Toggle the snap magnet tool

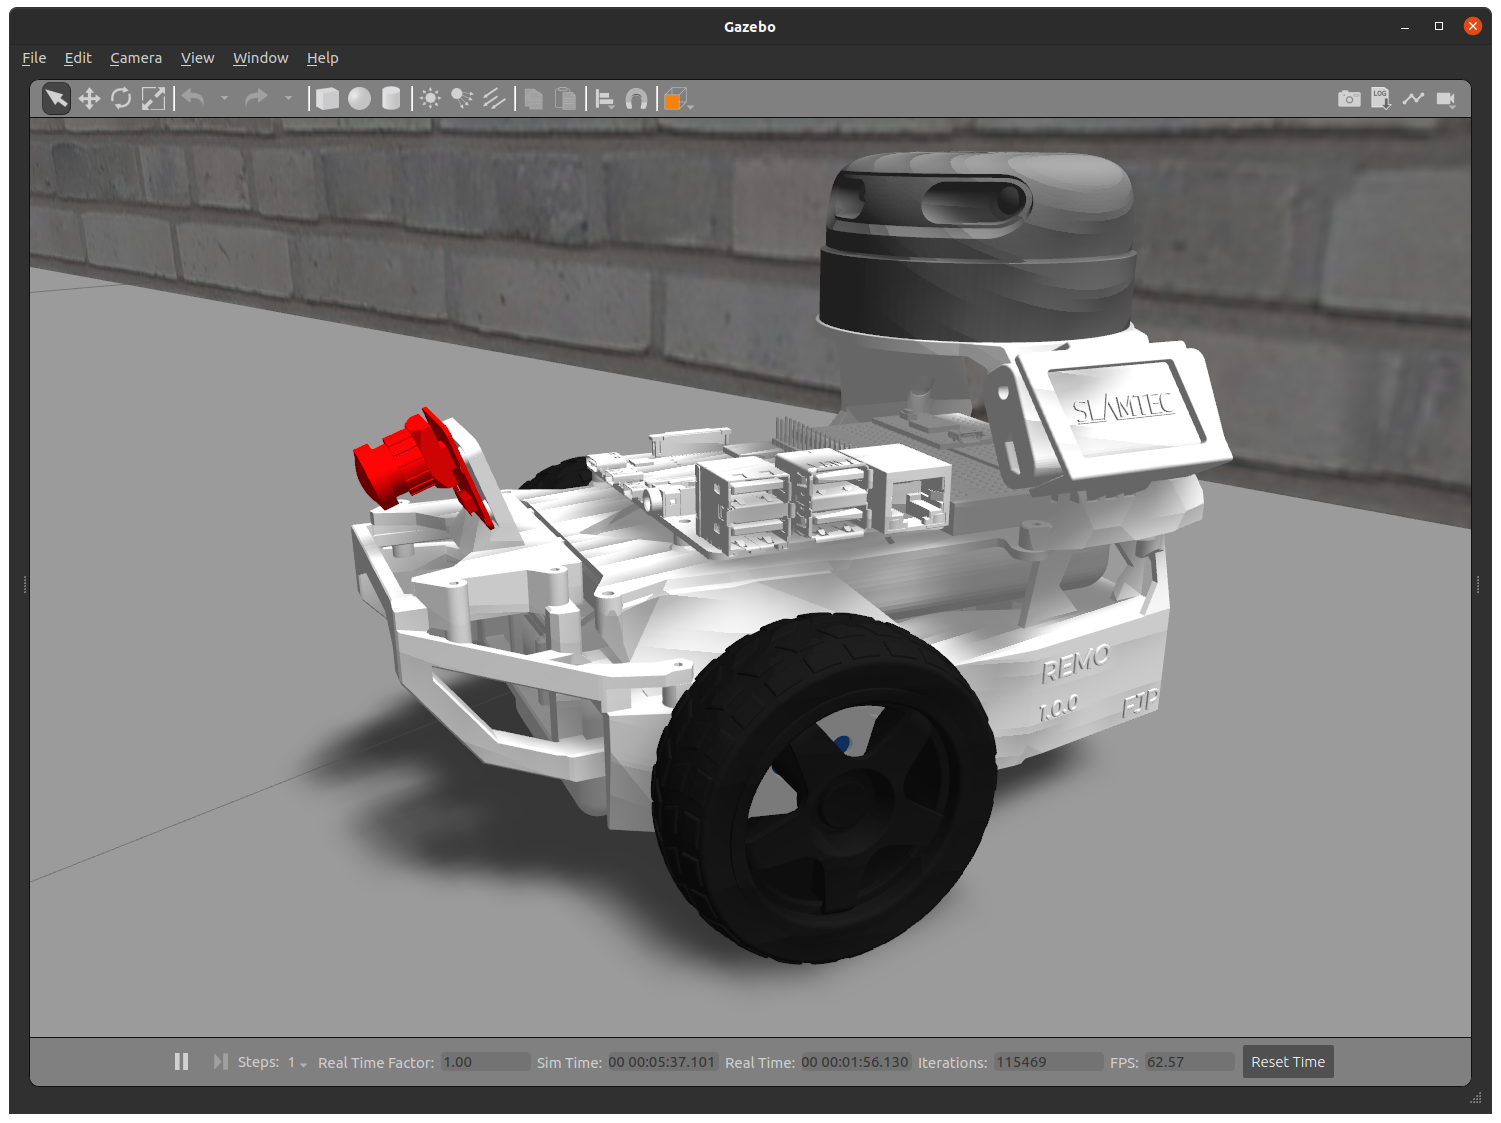[636, 98]
